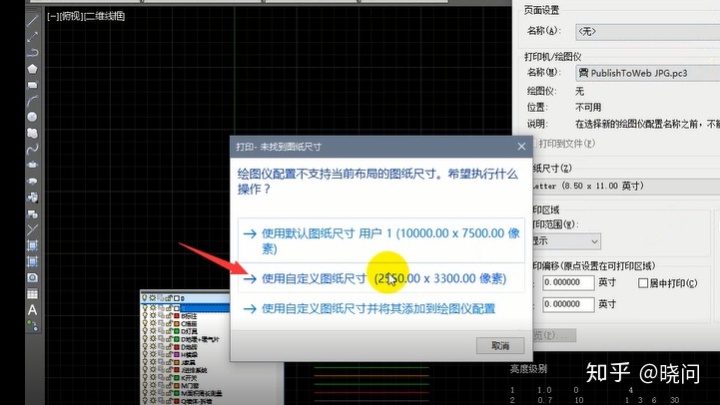Open the 页面设置 名称 dropdown
Image resolution: width=720 pixels, height=405 pixels.
[647, 32]
